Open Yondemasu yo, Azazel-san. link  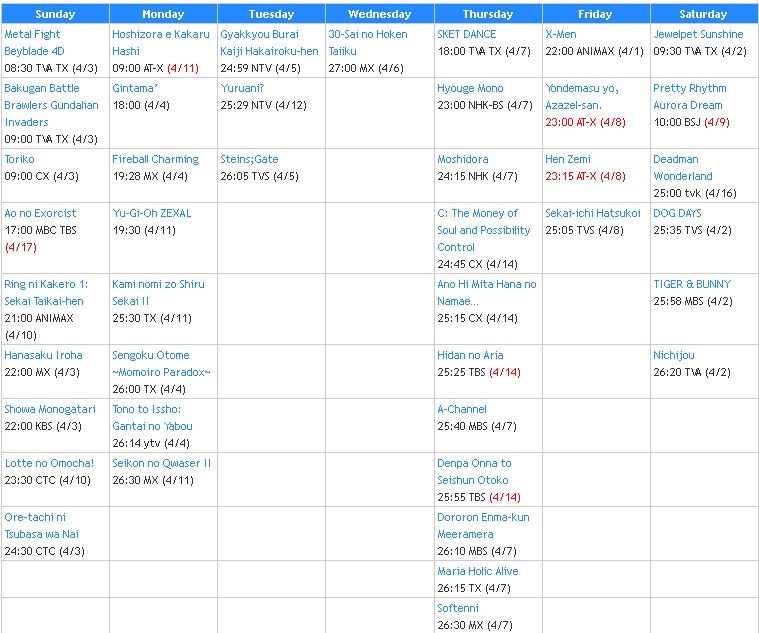click(582, 97)
